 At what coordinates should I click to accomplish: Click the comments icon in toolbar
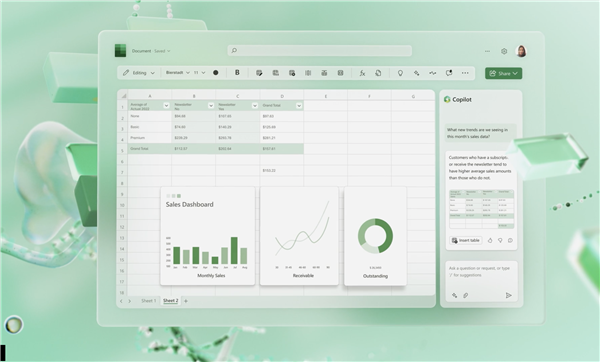pos(449,73)
